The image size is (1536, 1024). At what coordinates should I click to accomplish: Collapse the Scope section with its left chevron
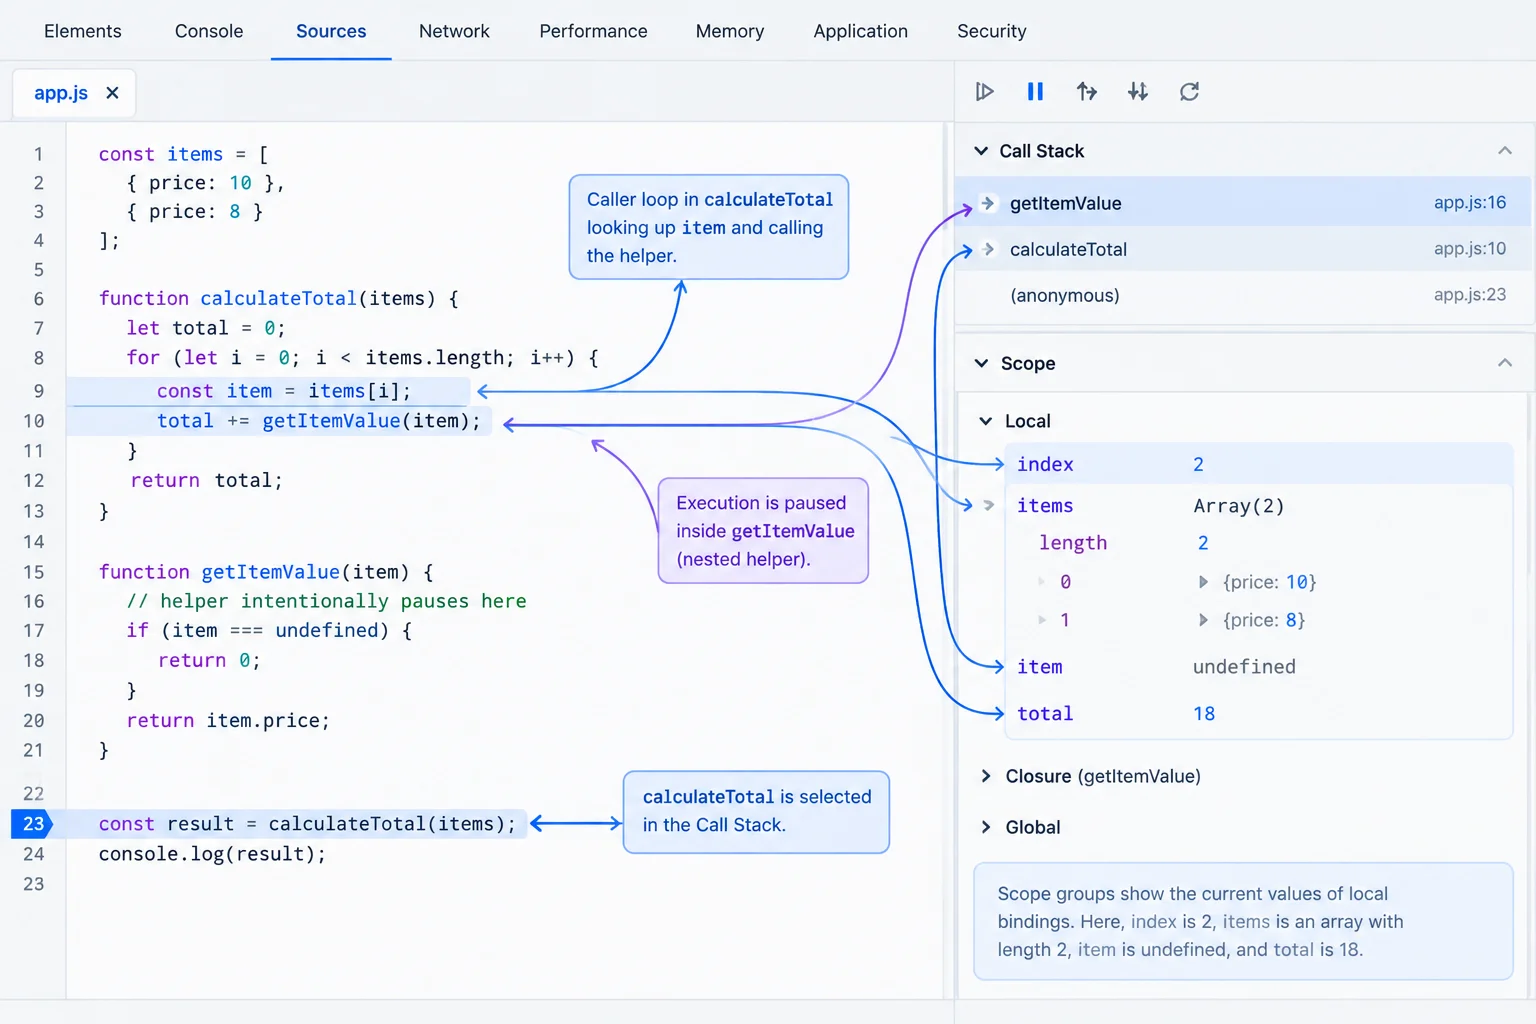(x=981, y=363)
